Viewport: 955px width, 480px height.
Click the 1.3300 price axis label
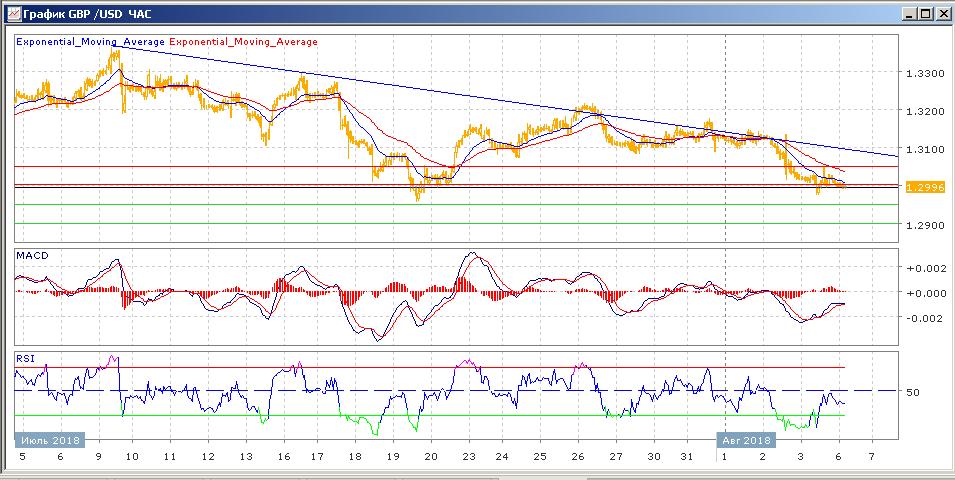[923, 74]
